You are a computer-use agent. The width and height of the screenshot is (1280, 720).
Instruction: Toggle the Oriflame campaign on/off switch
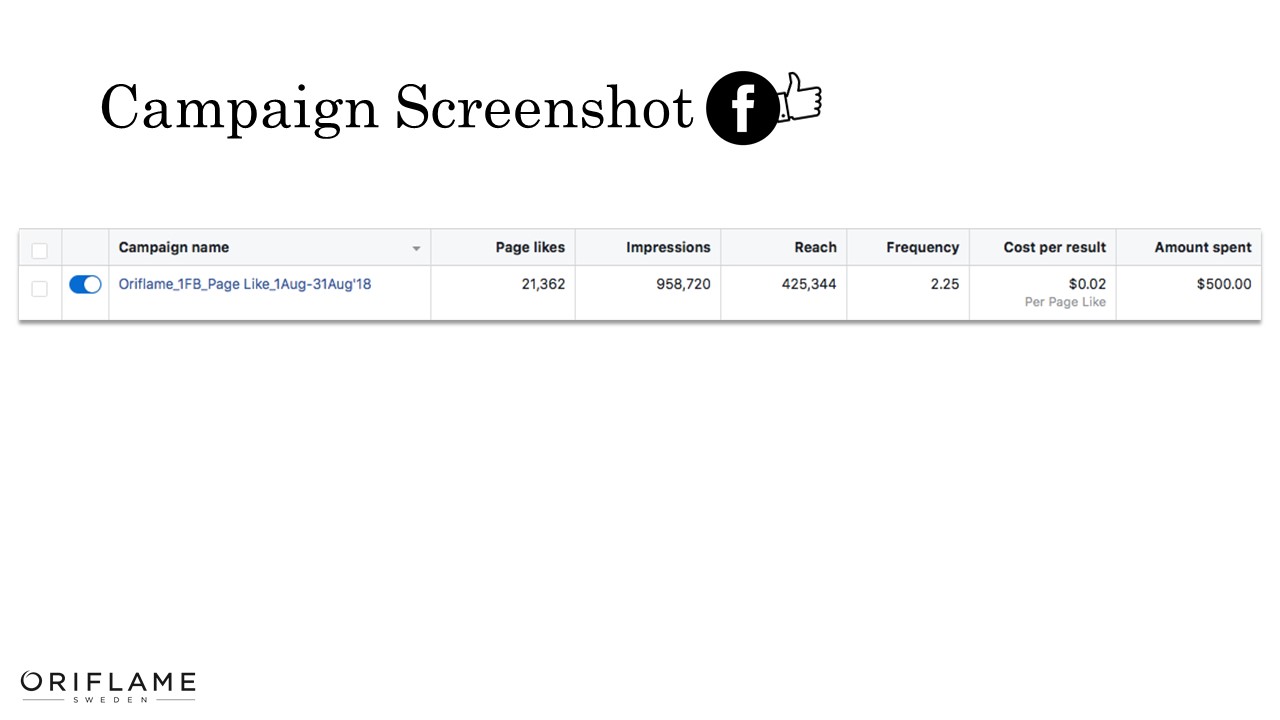85,285
